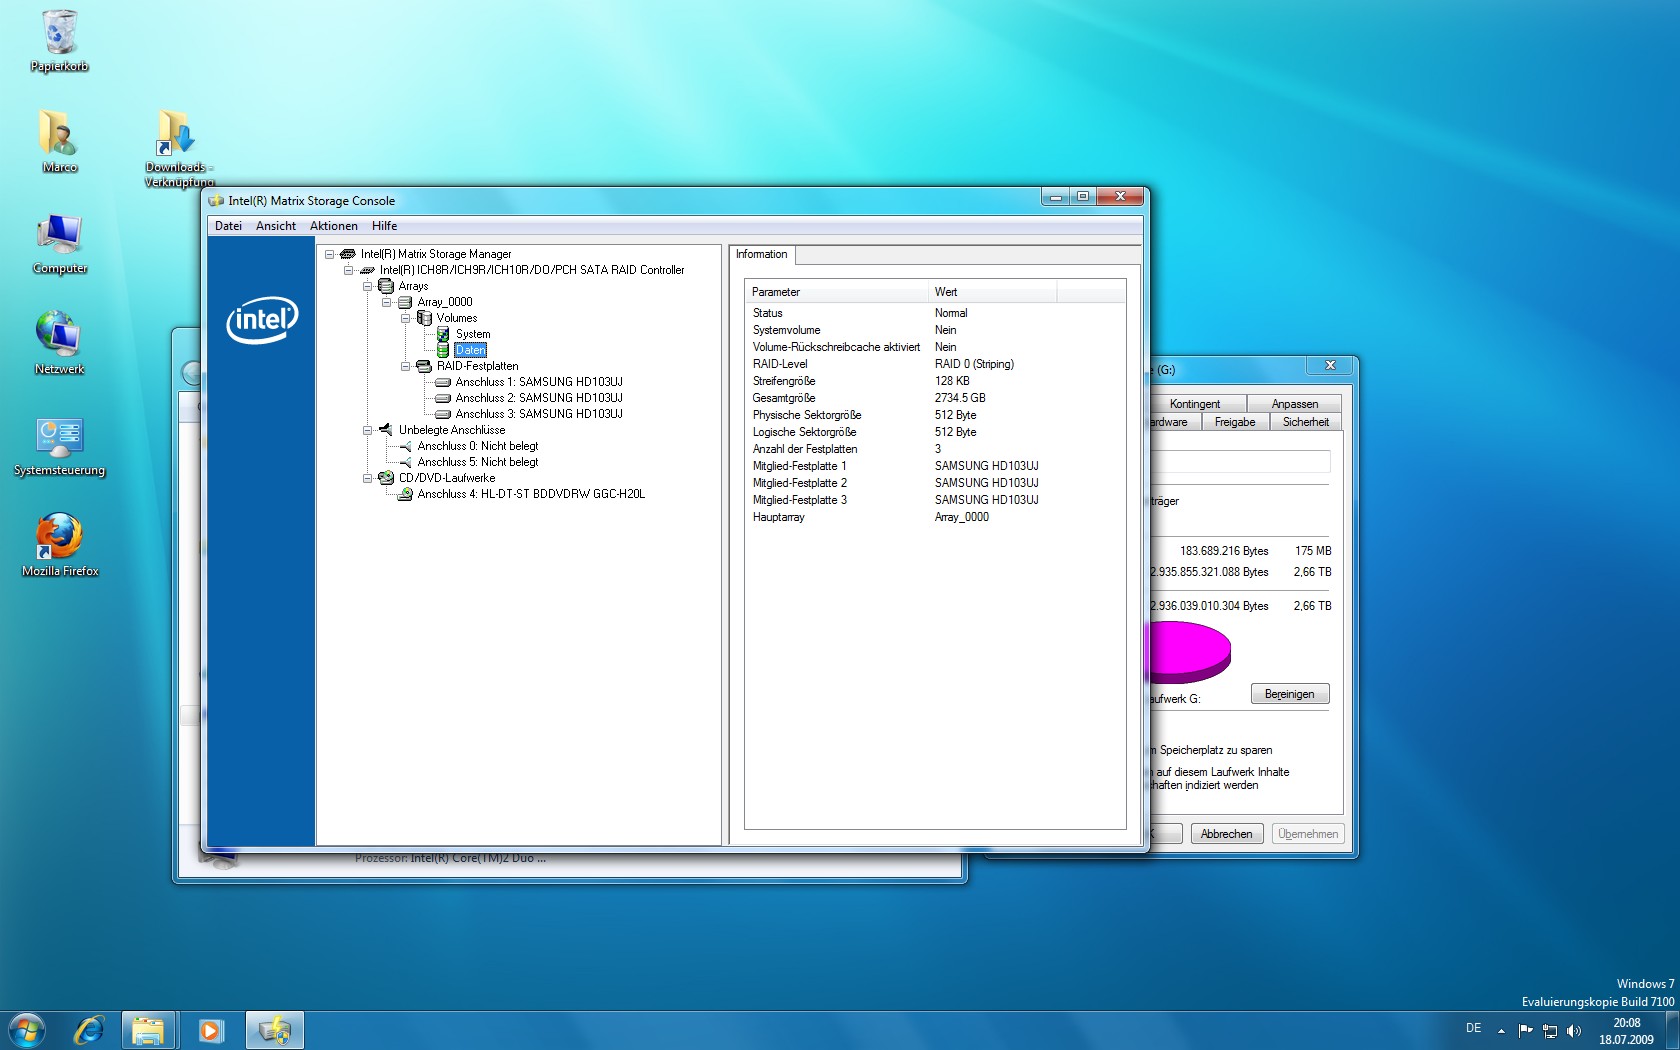Collapse the CD/DVD-Laufwerke tree node
Viewport: 1680px width, 1050px height.
coord(367,478)
